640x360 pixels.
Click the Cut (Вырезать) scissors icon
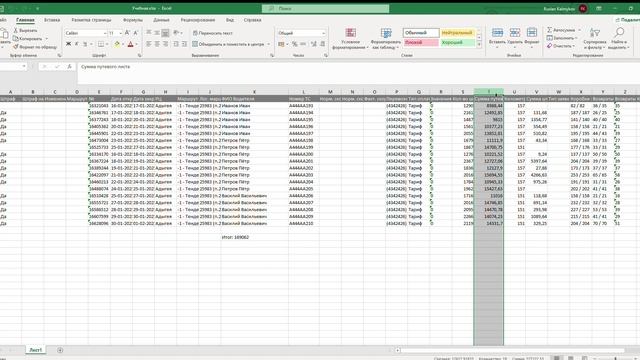tap(16, 31)
